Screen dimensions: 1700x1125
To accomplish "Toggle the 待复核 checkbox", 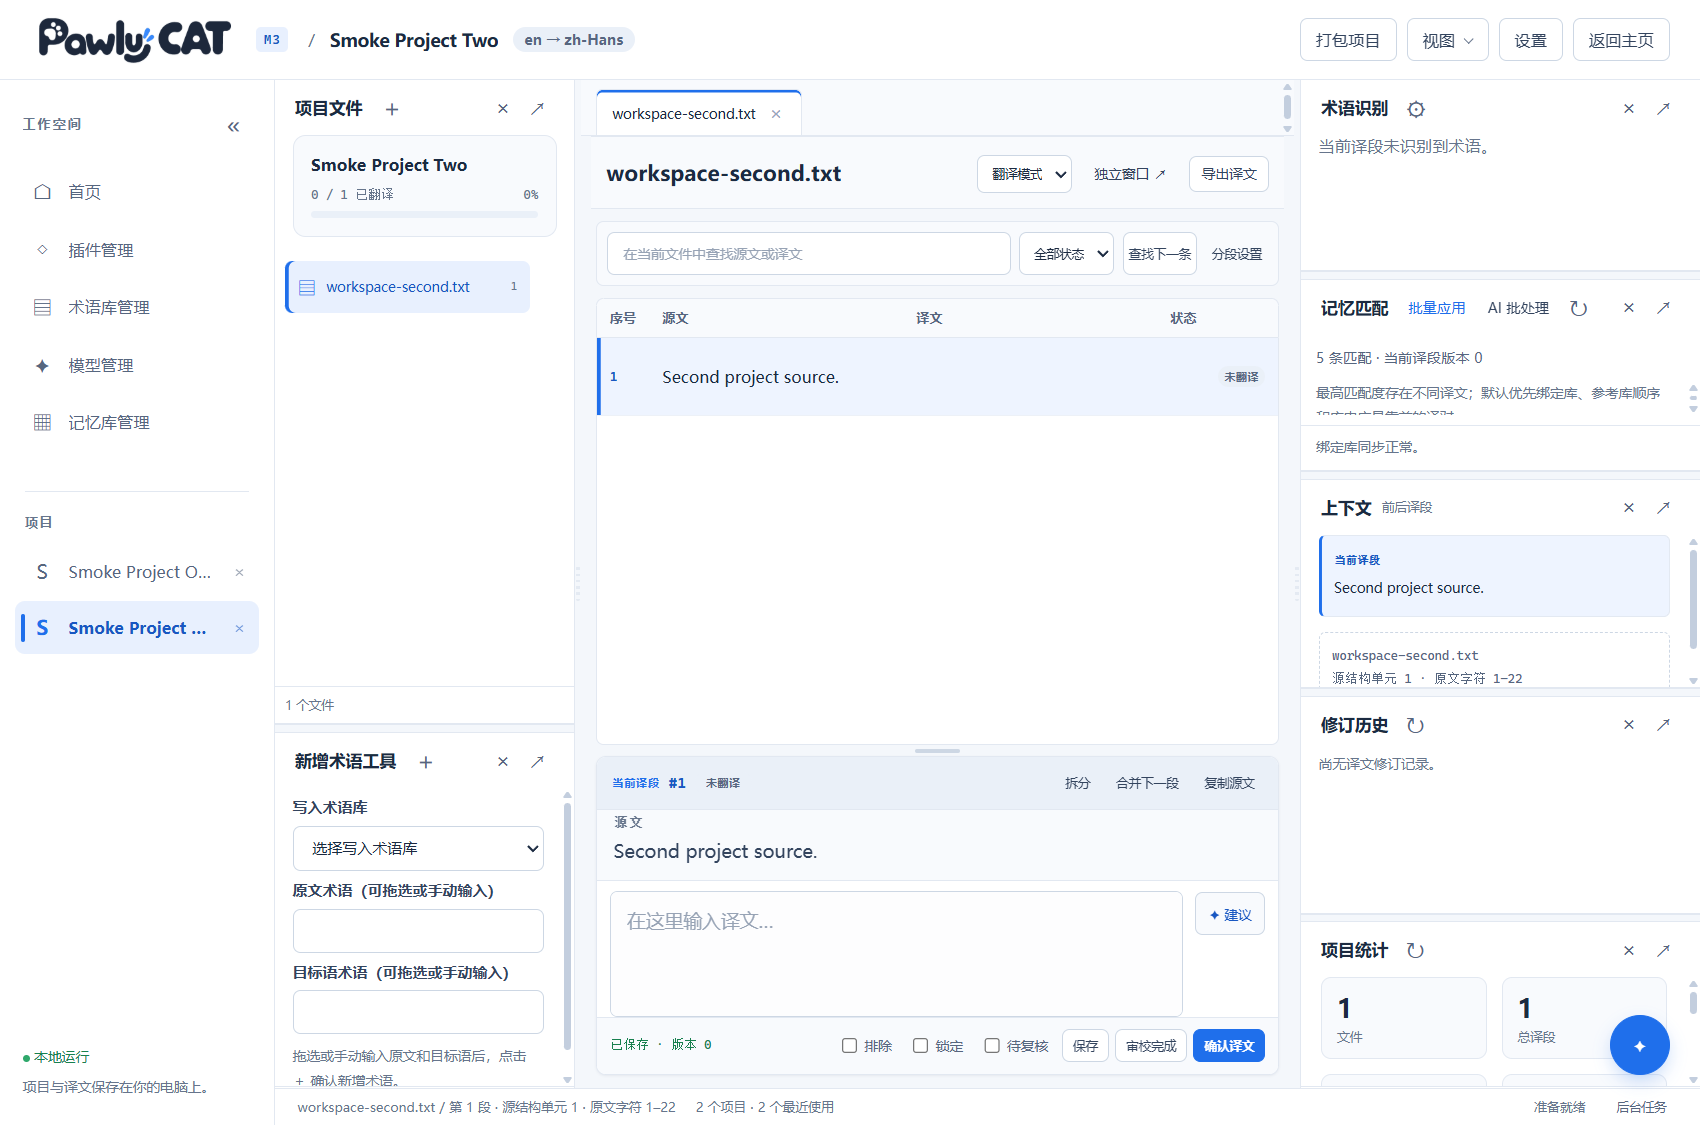I will tap(992, 1046).
